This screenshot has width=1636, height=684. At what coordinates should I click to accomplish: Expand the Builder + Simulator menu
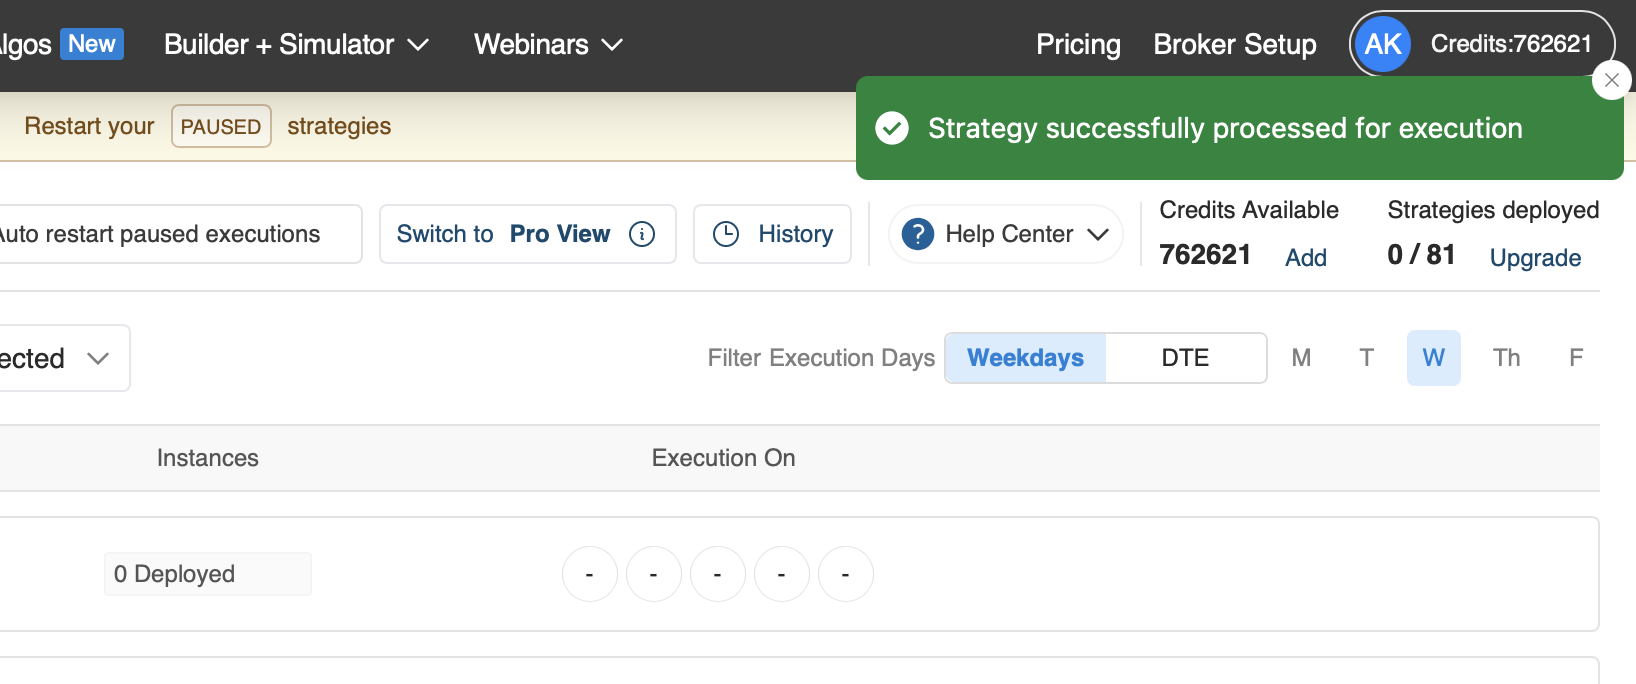tap(296, 45)
